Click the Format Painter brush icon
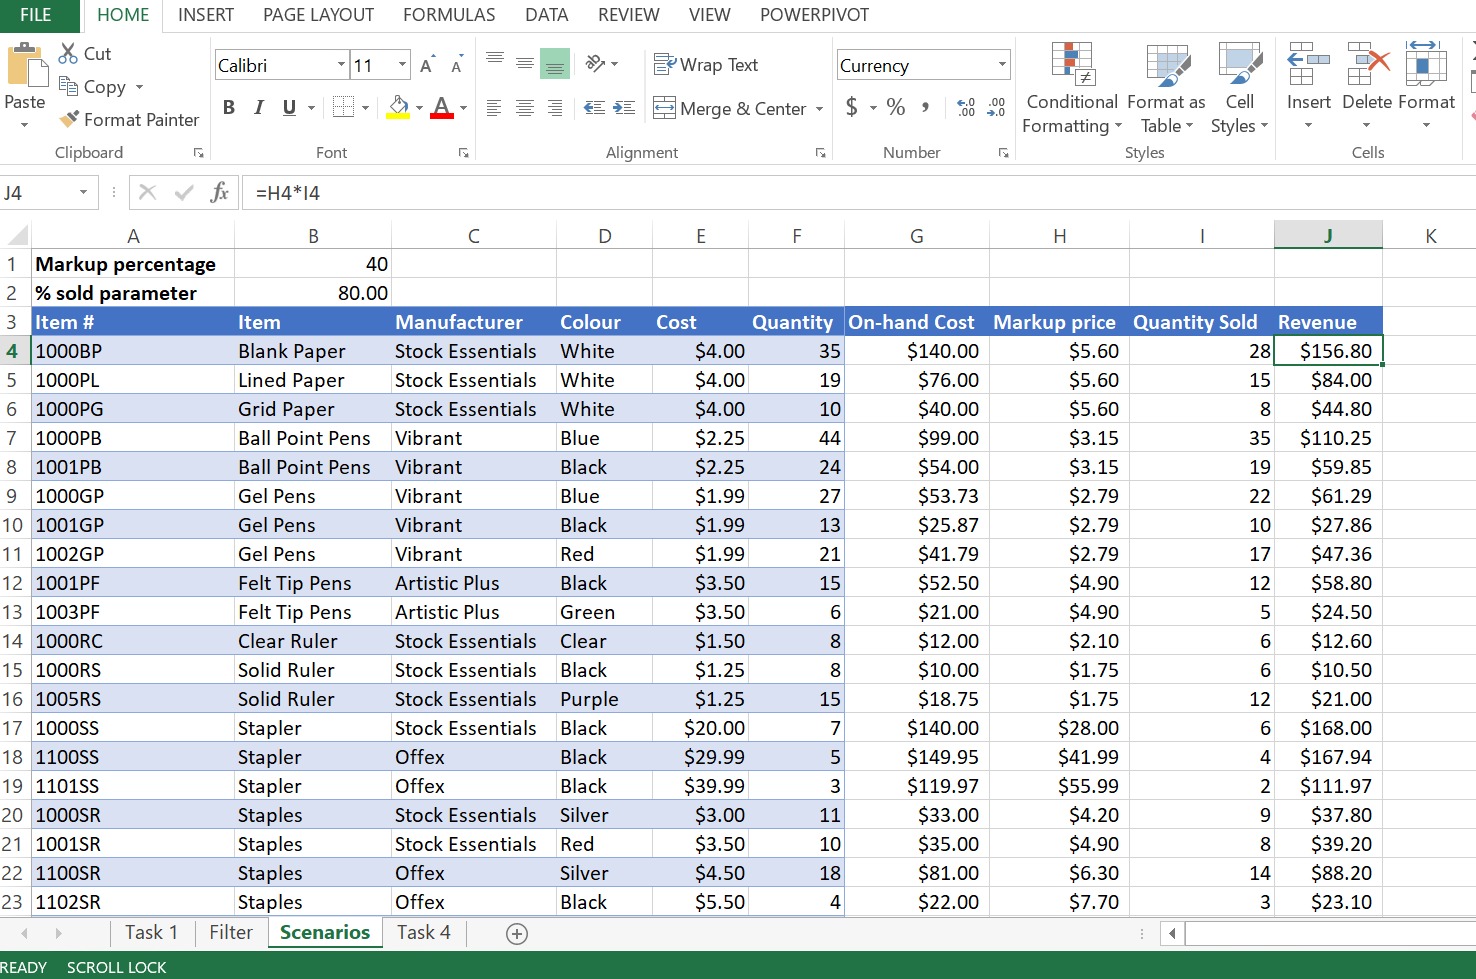This screenshot has height=979, width=1476. tap(69, 120)
